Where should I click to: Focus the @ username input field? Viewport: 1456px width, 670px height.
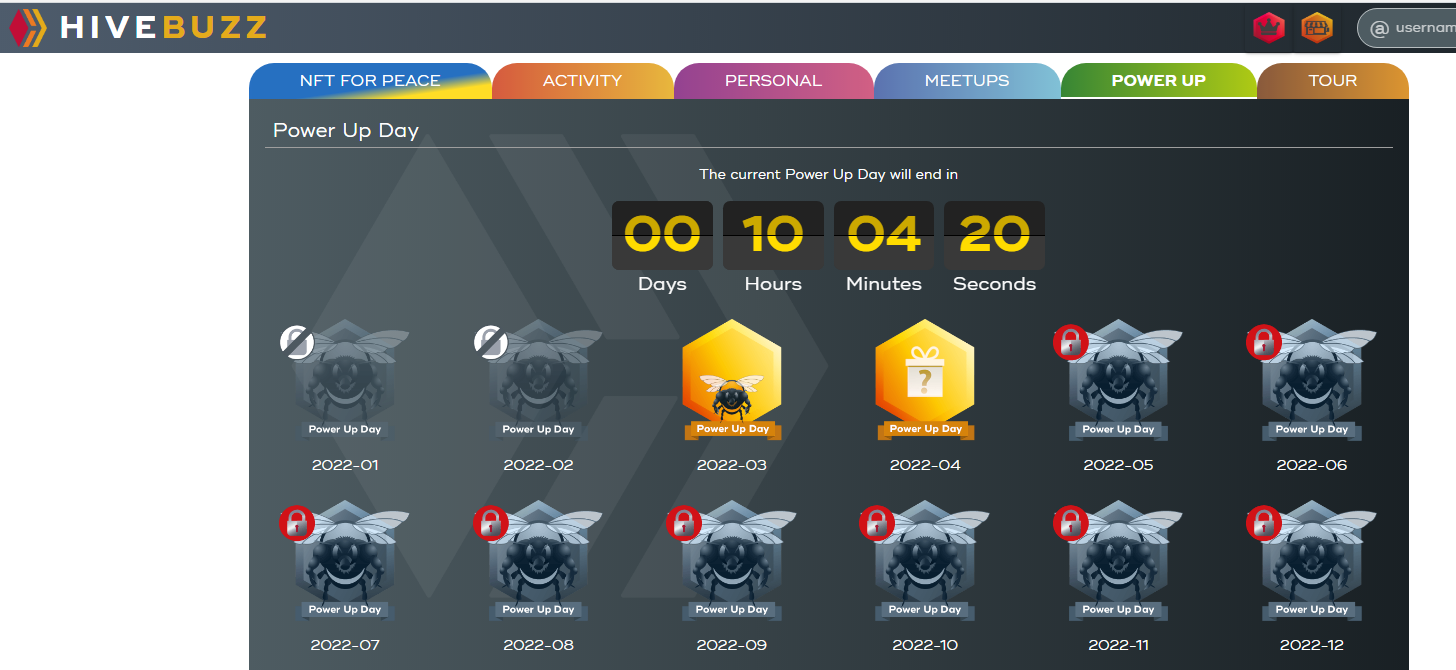[x=1406, y=28]
